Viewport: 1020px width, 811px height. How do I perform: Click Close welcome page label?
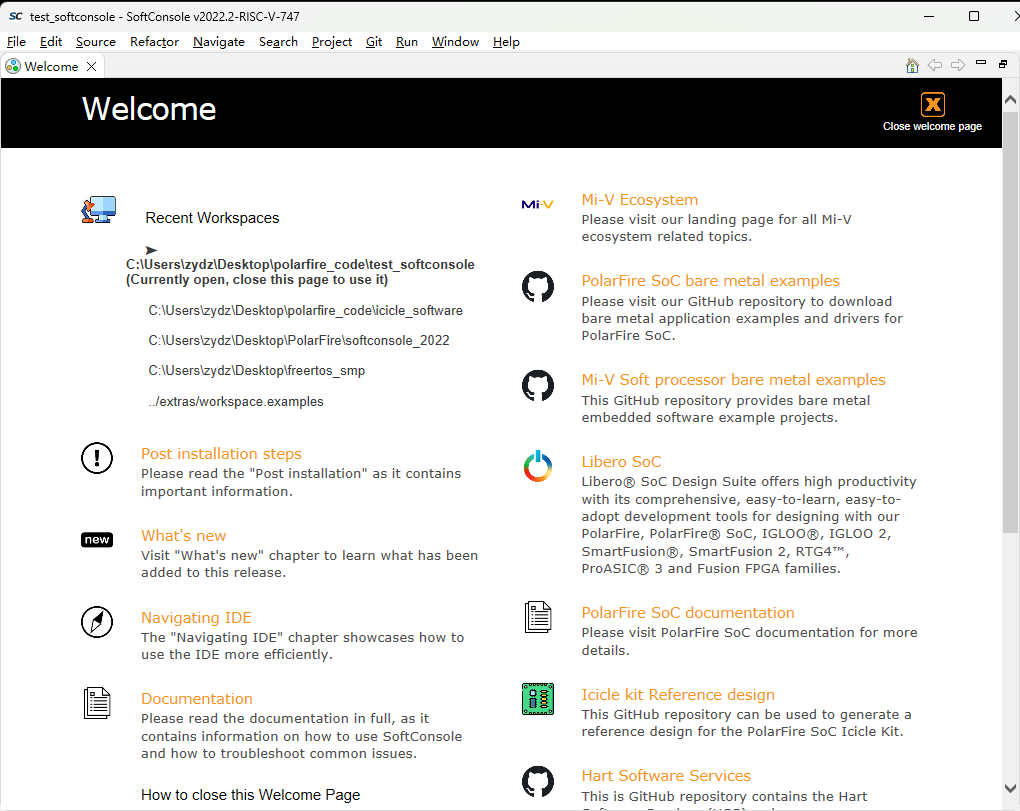tap(932, 126)
